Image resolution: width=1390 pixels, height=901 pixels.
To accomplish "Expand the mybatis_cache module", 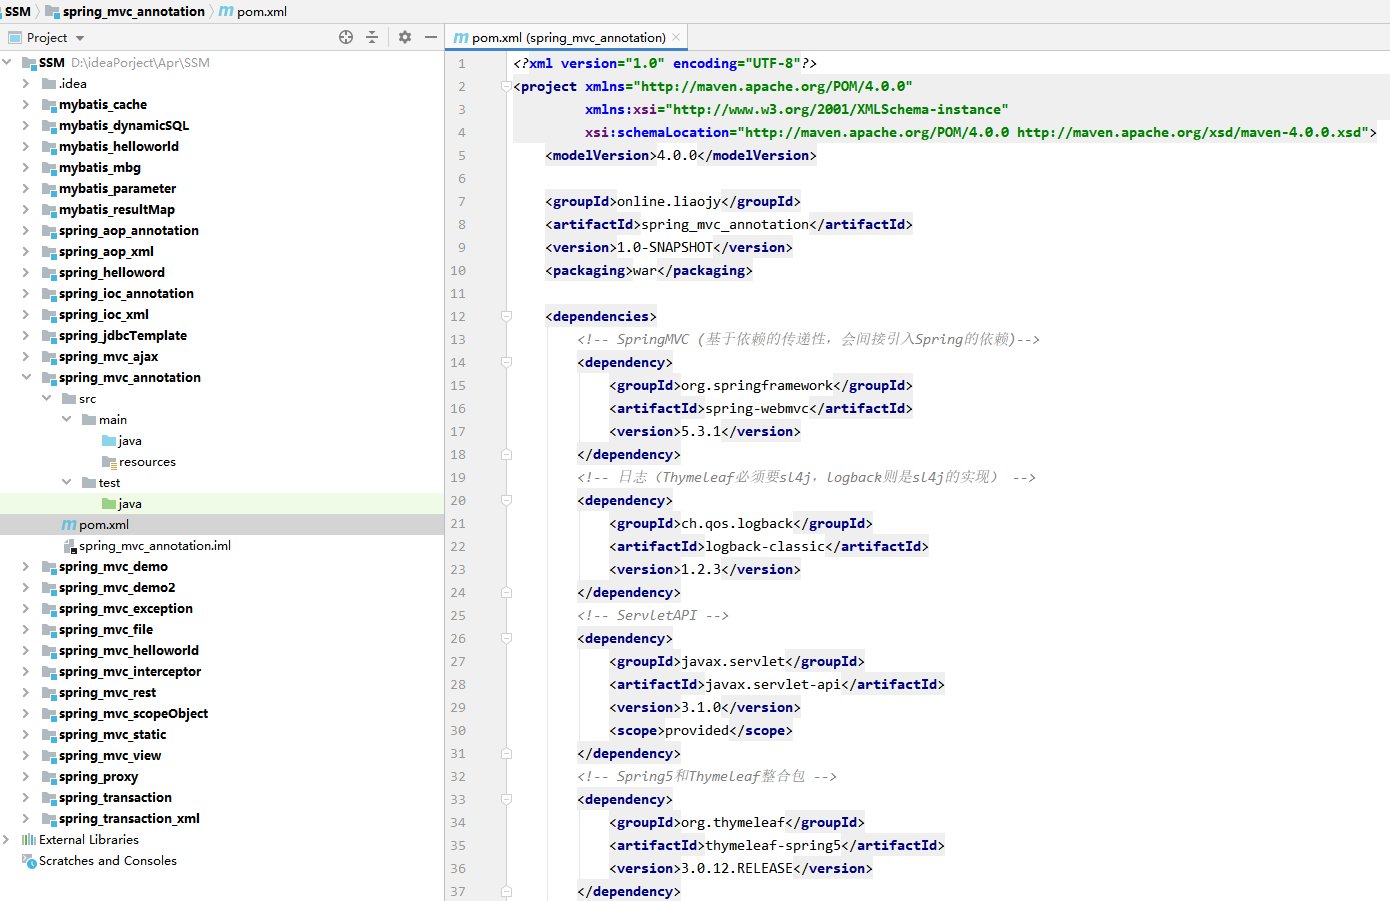I will pos(26,104).
